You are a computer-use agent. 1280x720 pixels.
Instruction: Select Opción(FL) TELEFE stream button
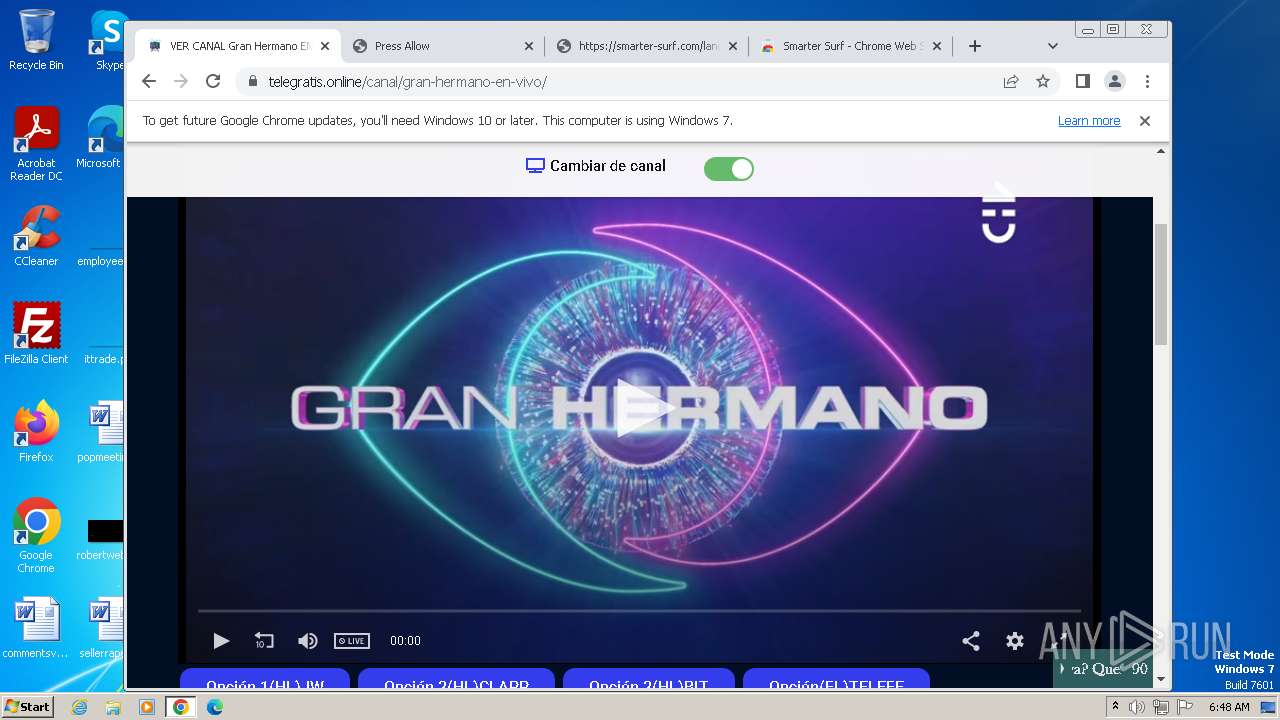(836, 679)
